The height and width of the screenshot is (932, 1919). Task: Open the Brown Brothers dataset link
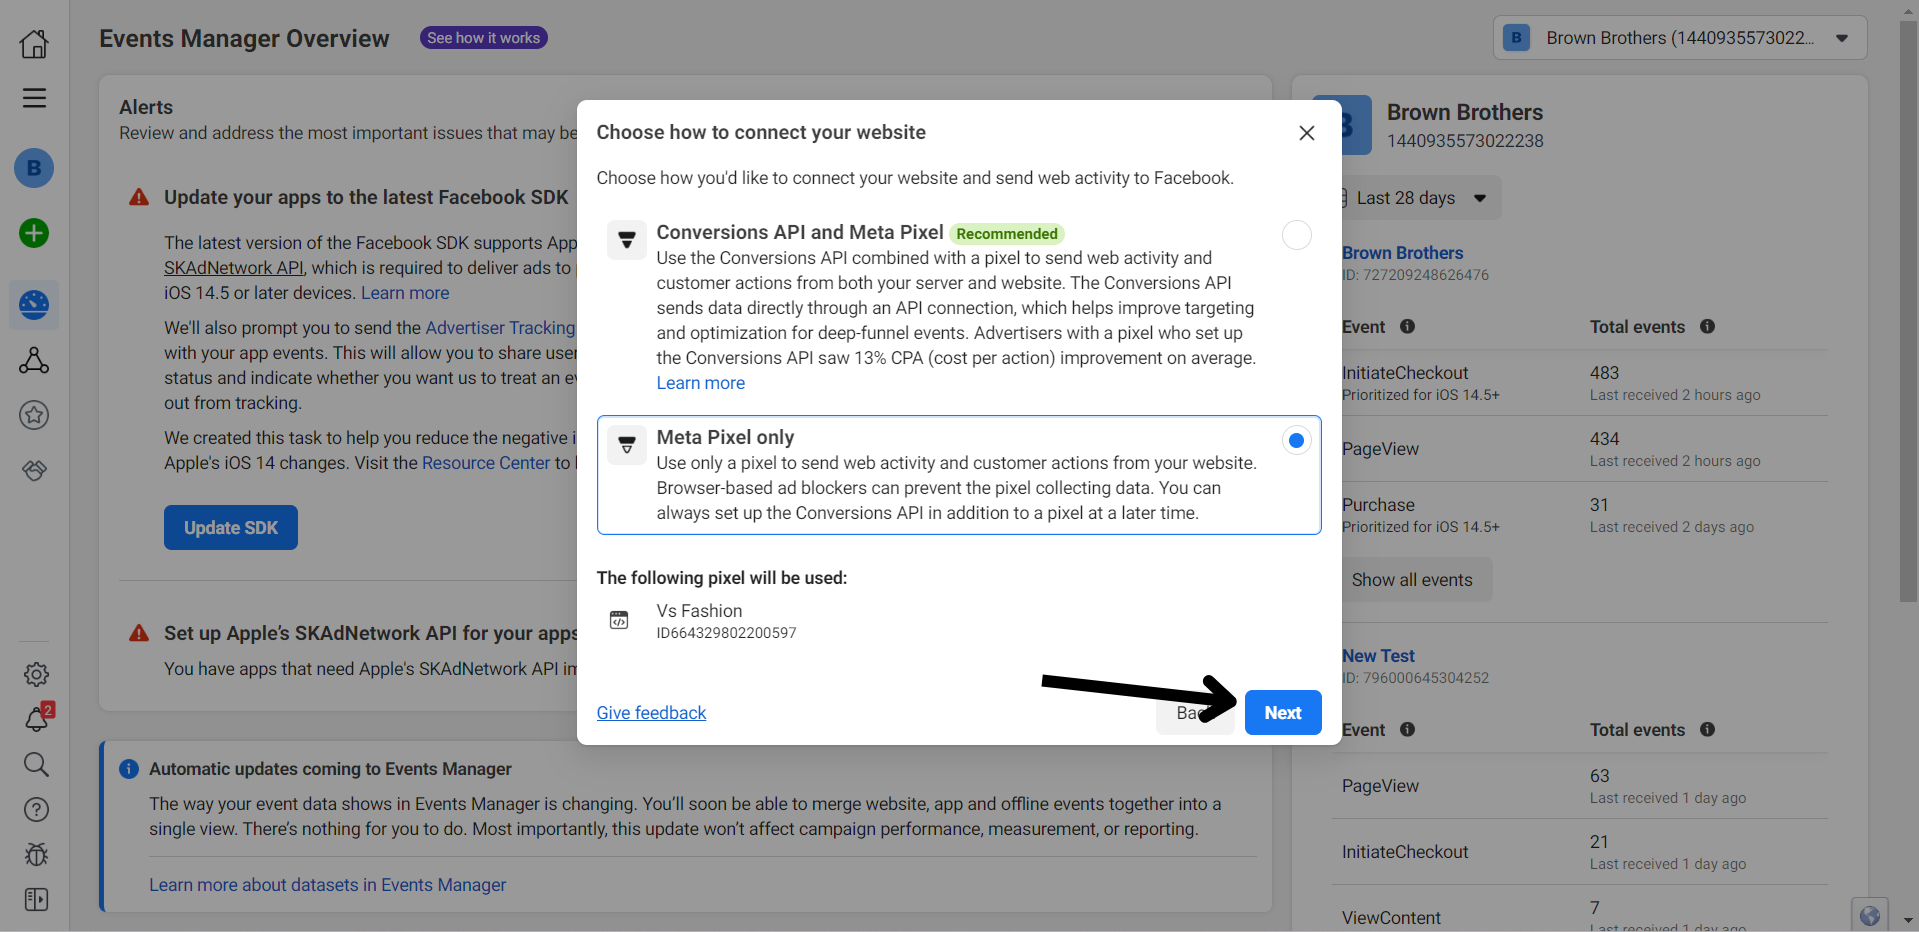(x=1402, y=253)
